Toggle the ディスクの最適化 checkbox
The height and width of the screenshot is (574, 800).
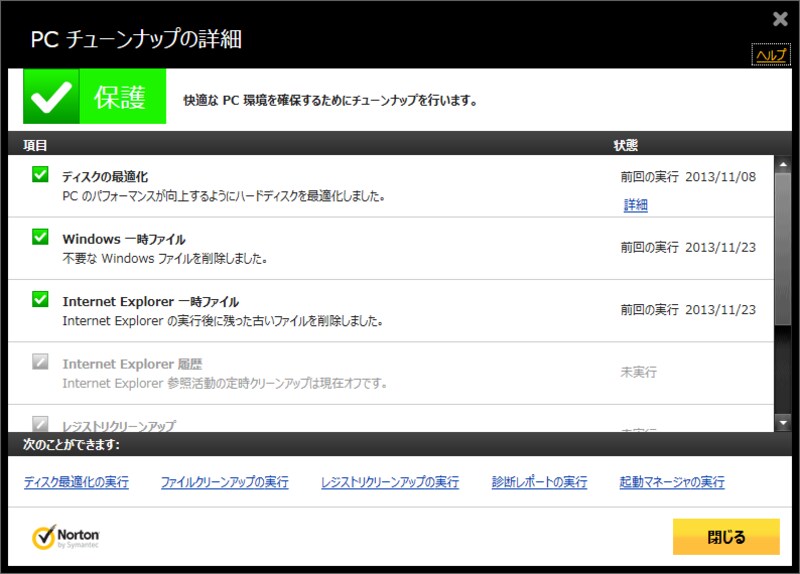coord(40,174)
